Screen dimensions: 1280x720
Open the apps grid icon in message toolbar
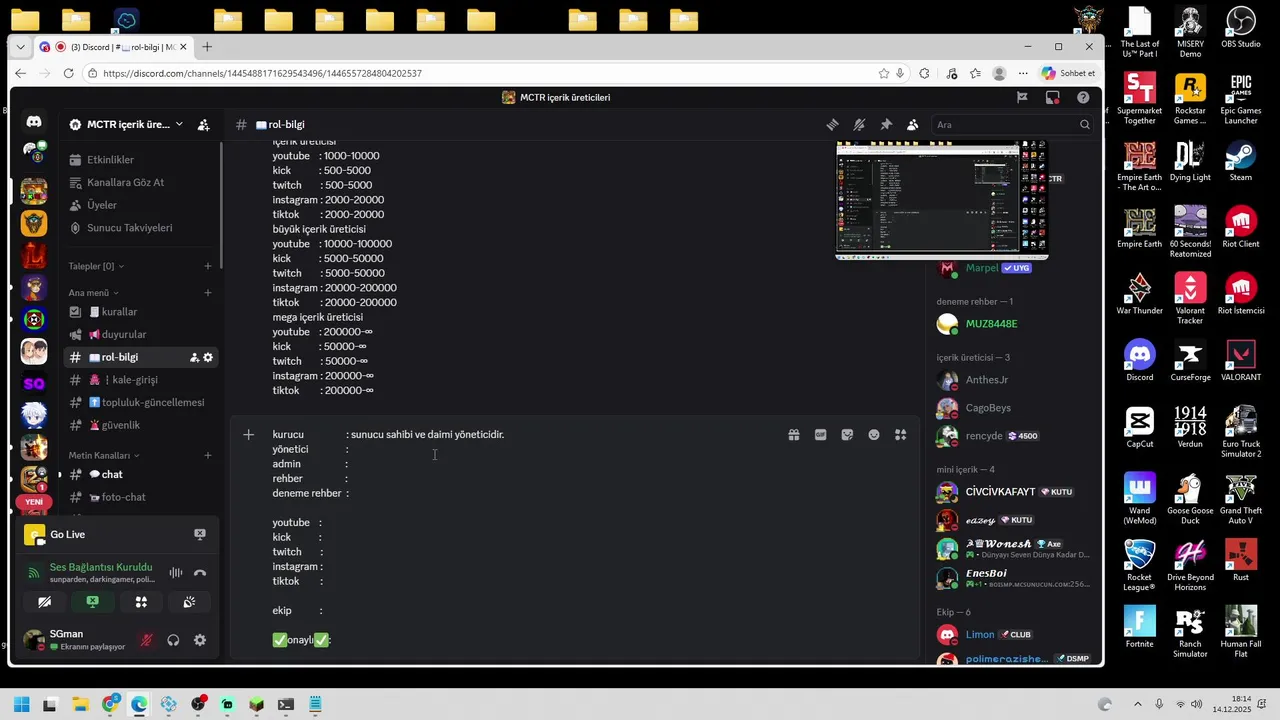901,435
